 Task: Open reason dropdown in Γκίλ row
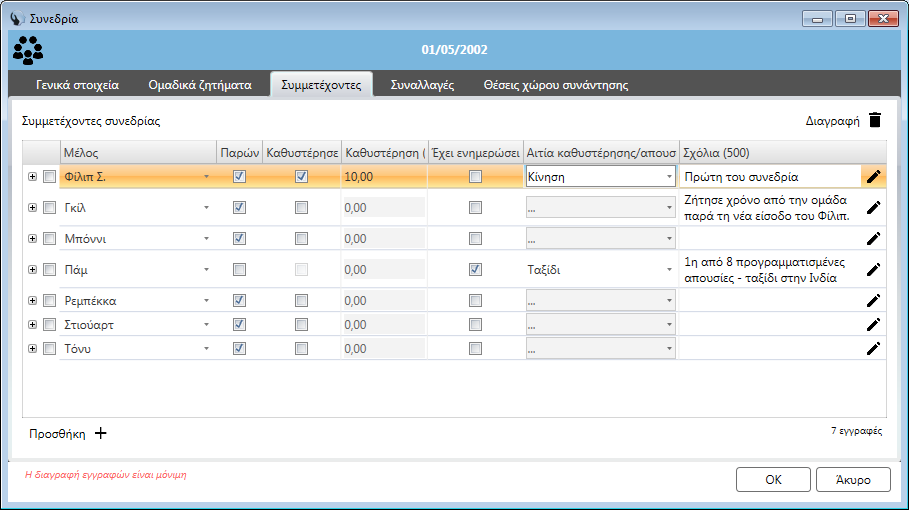click(x=669, y=207)
